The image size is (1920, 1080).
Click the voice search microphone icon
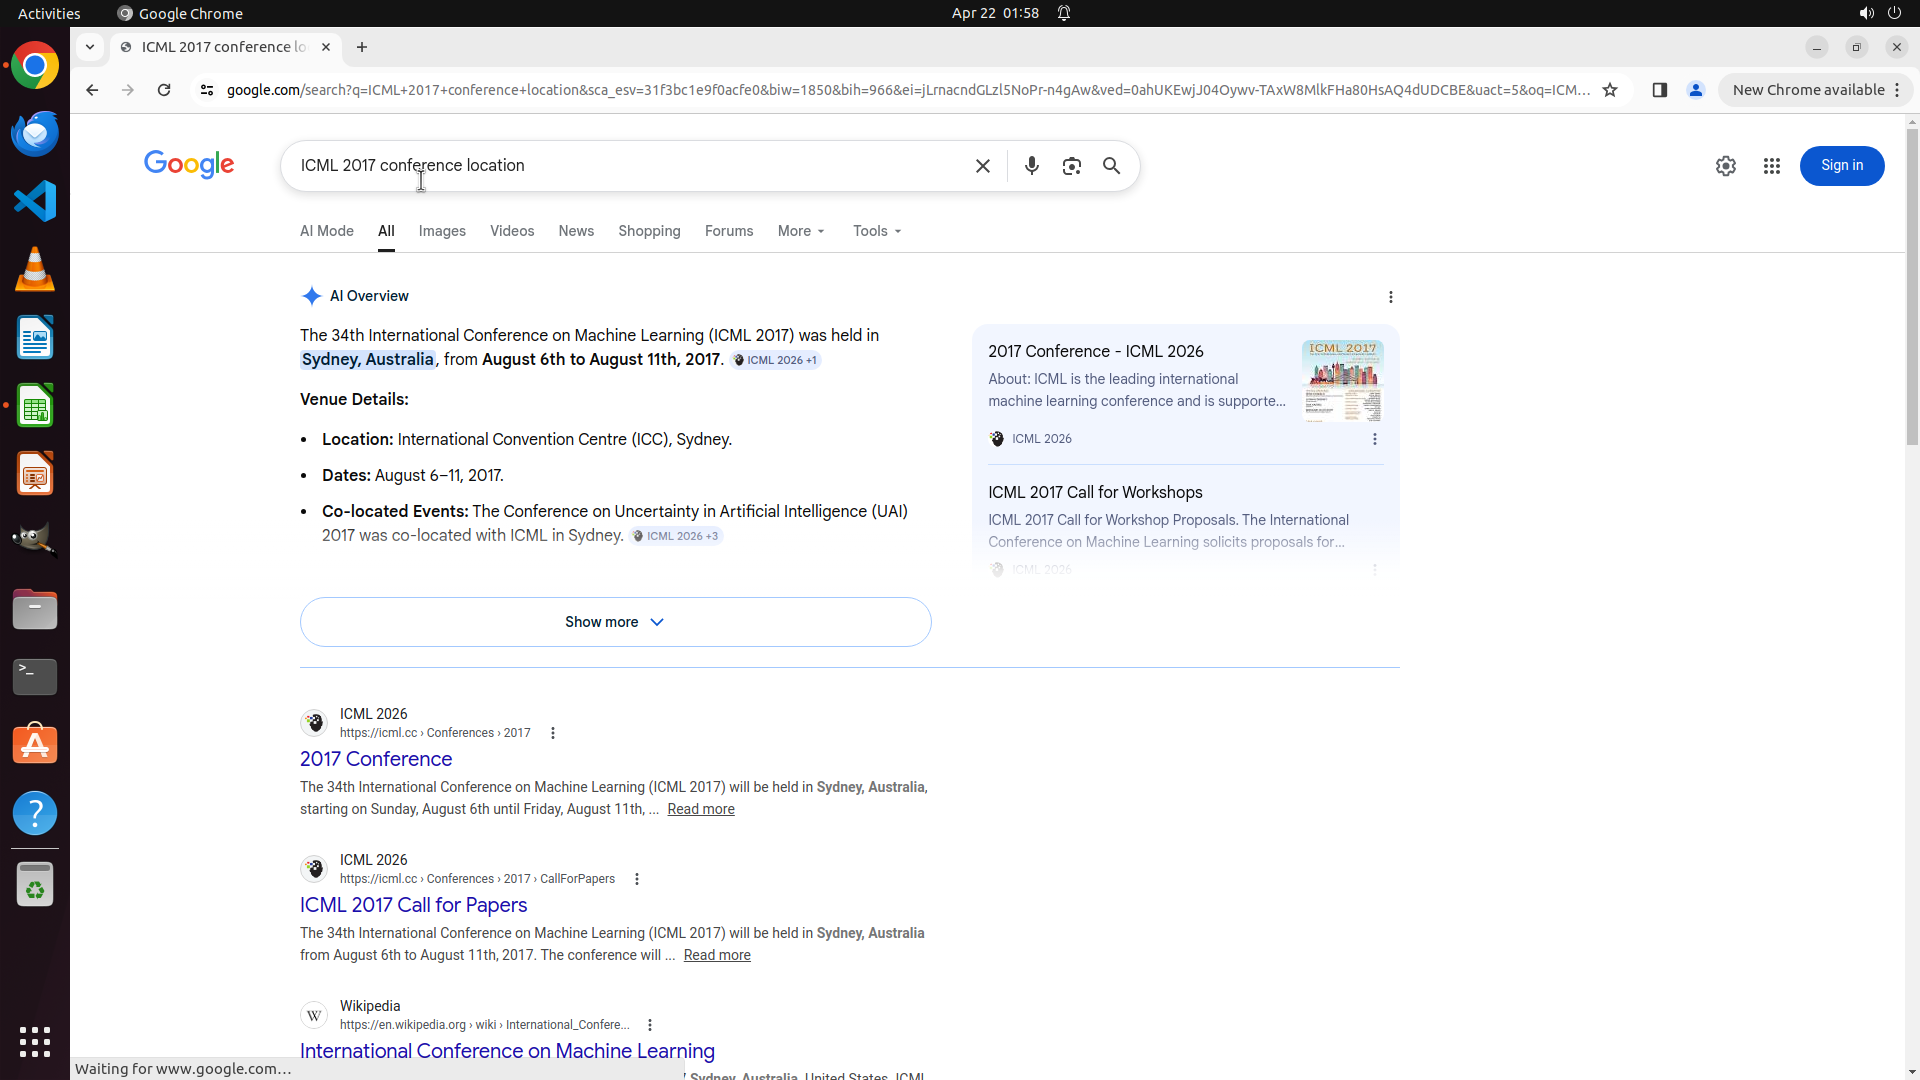(x=1031, y=166)
